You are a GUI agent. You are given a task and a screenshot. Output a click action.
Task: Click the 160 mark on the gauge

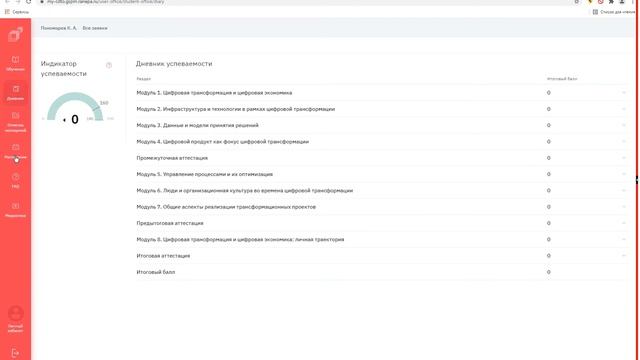(x=104, y=103)
